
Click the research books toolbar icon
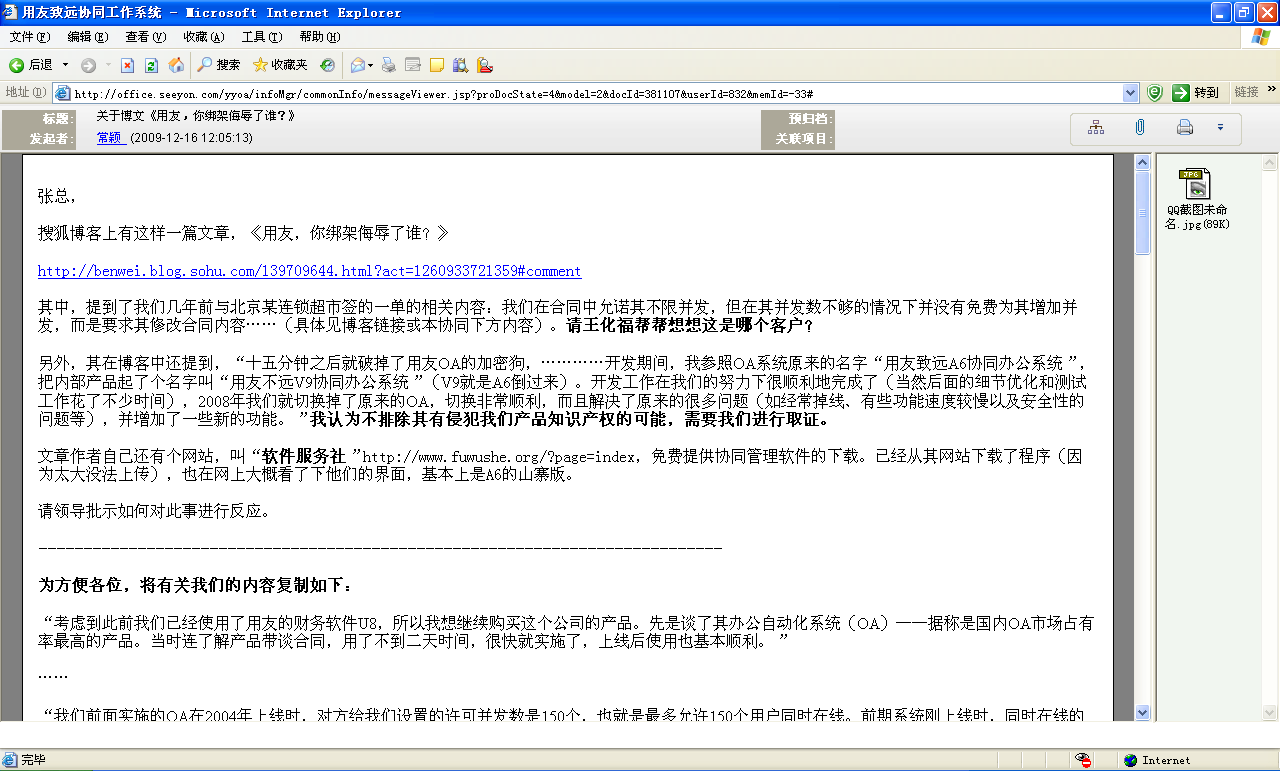point(460,65)
